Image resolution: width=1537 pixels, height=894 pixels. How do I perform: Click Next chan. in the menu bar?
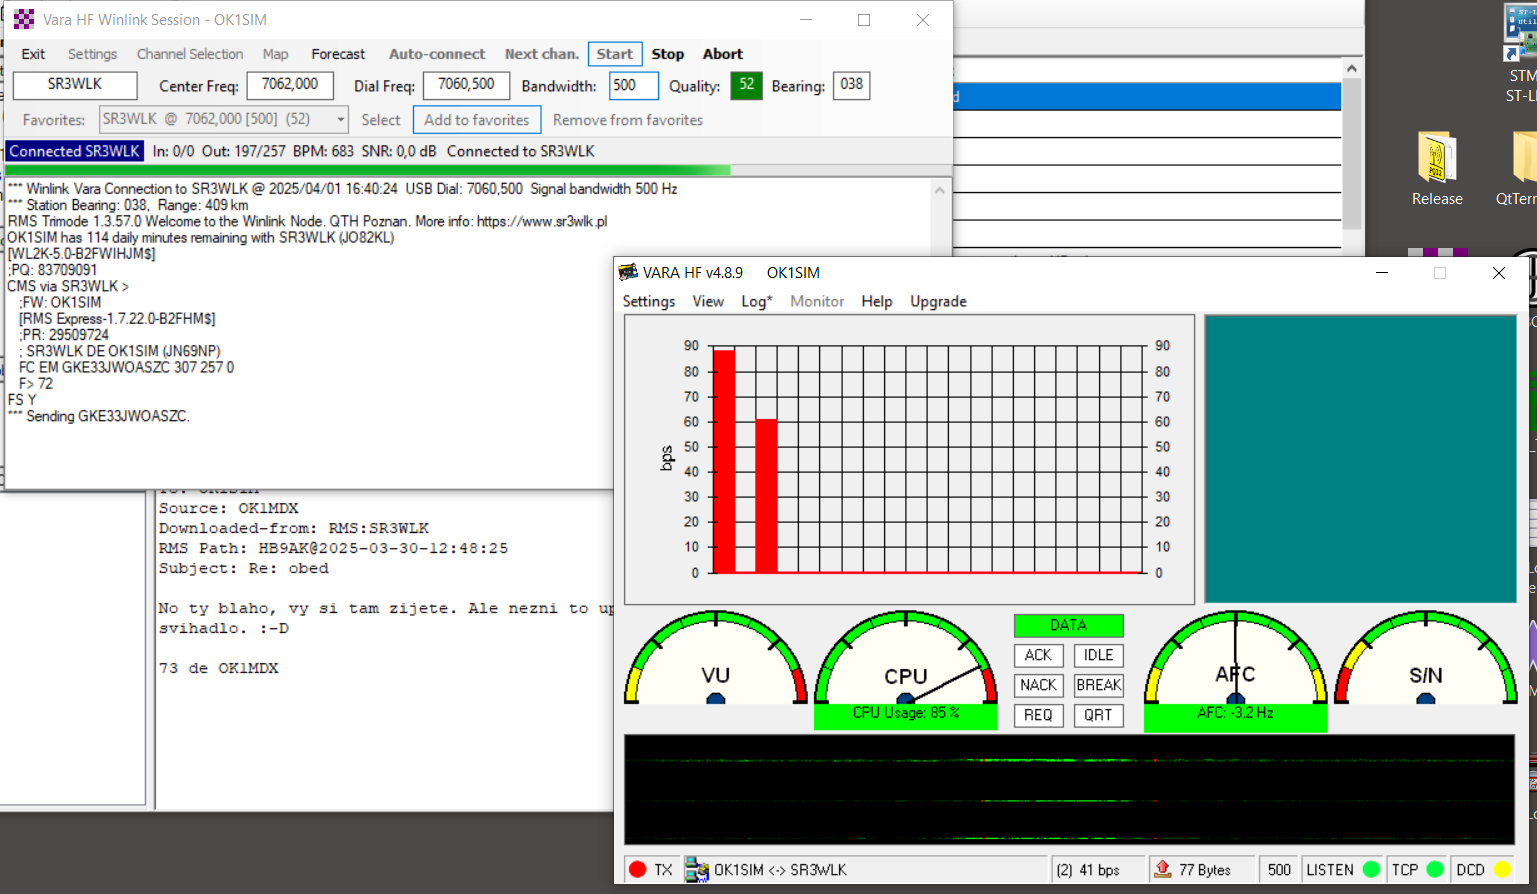pos(541,54)
